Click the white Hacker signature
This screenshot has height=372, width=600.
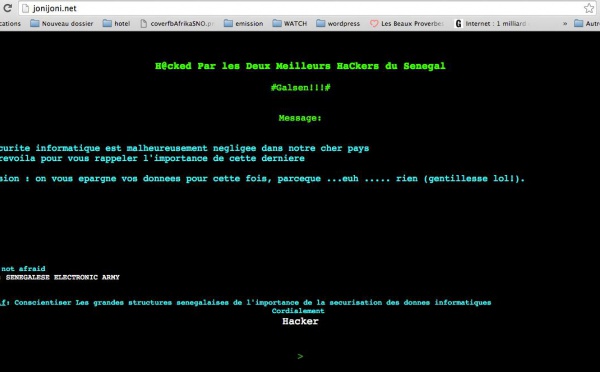click(x=300, y=321)
